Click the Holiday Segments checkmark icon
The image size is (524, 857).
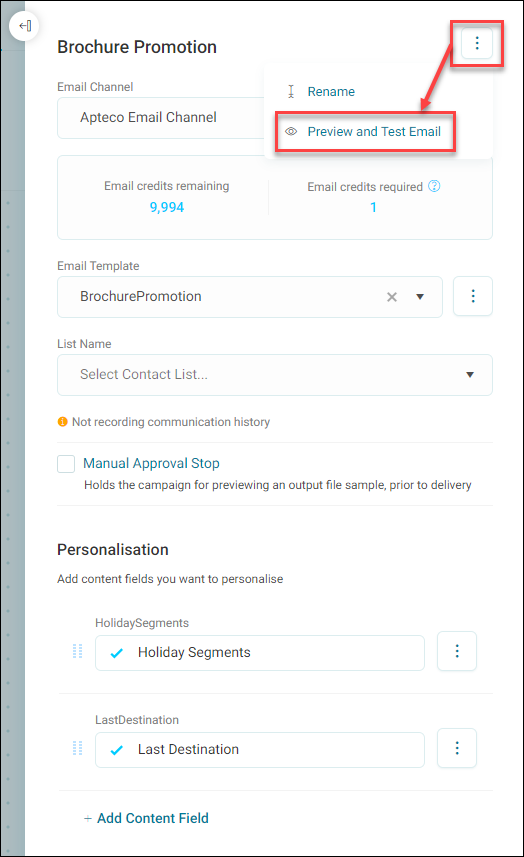(116, 653)
